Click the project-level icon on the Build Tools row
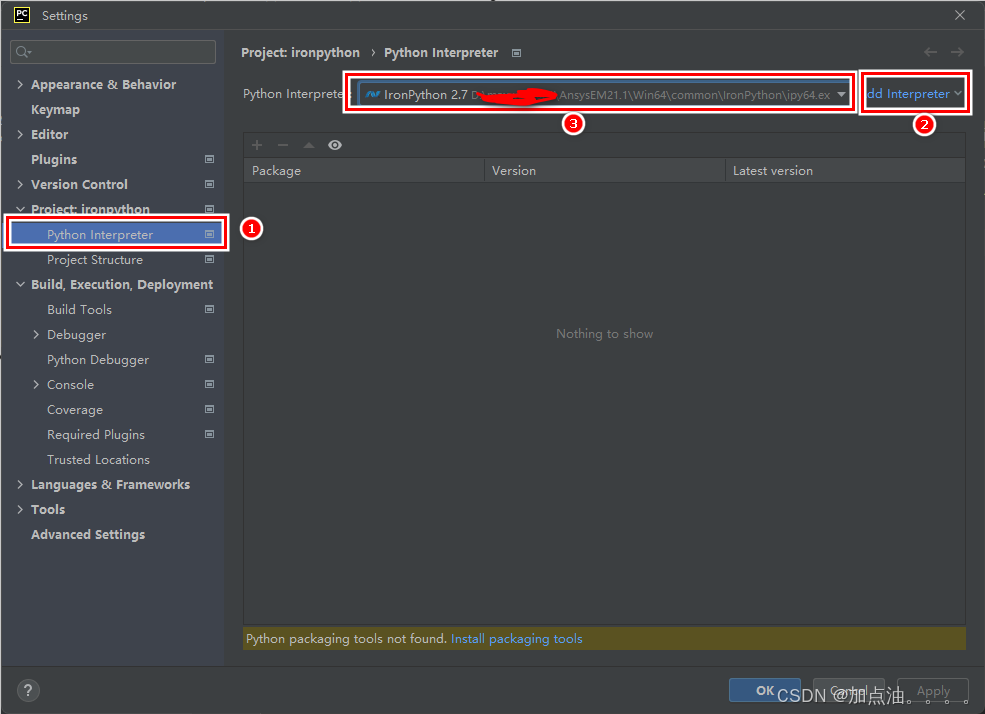The height and width of the screenshot is (714, 985). (x=209, y=310)
